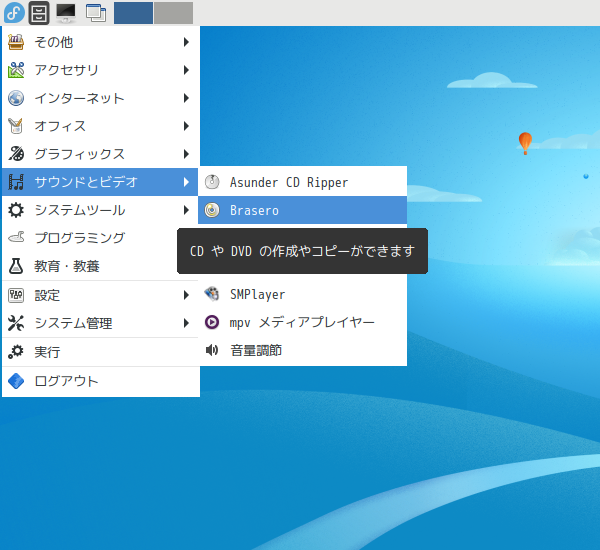600x550 pixels.
Task: Click the アクセサリ scissors icon
Action: [x=16, y=70]
